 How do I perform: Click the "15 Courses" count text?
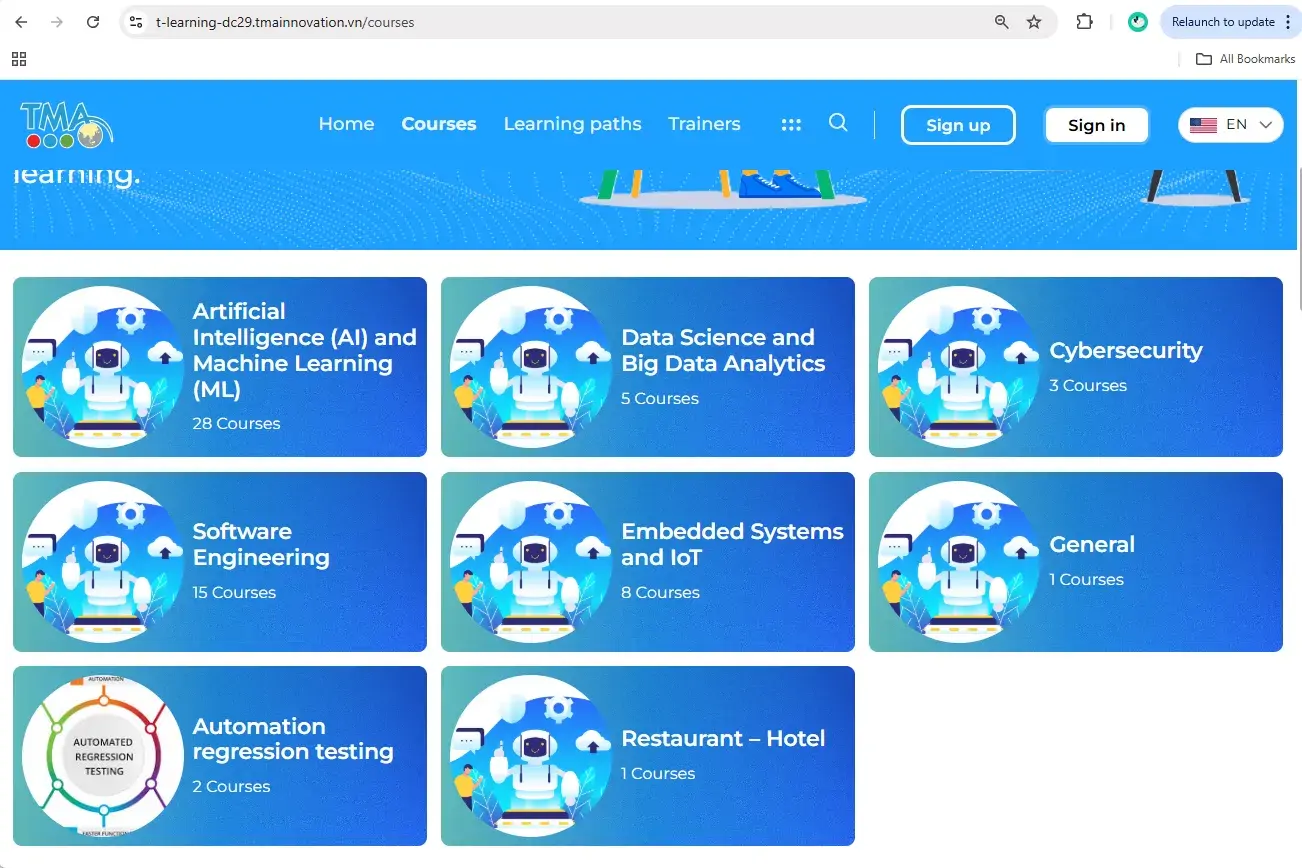(234, 592)
